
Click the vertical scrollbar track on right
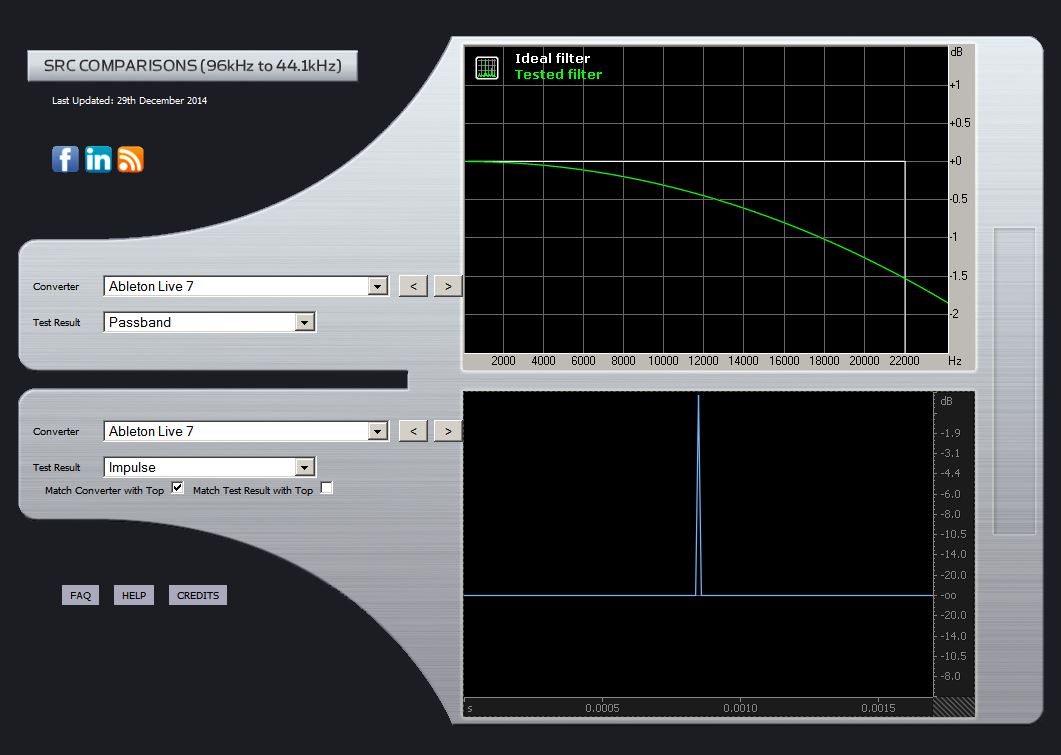click(1014, 381)
